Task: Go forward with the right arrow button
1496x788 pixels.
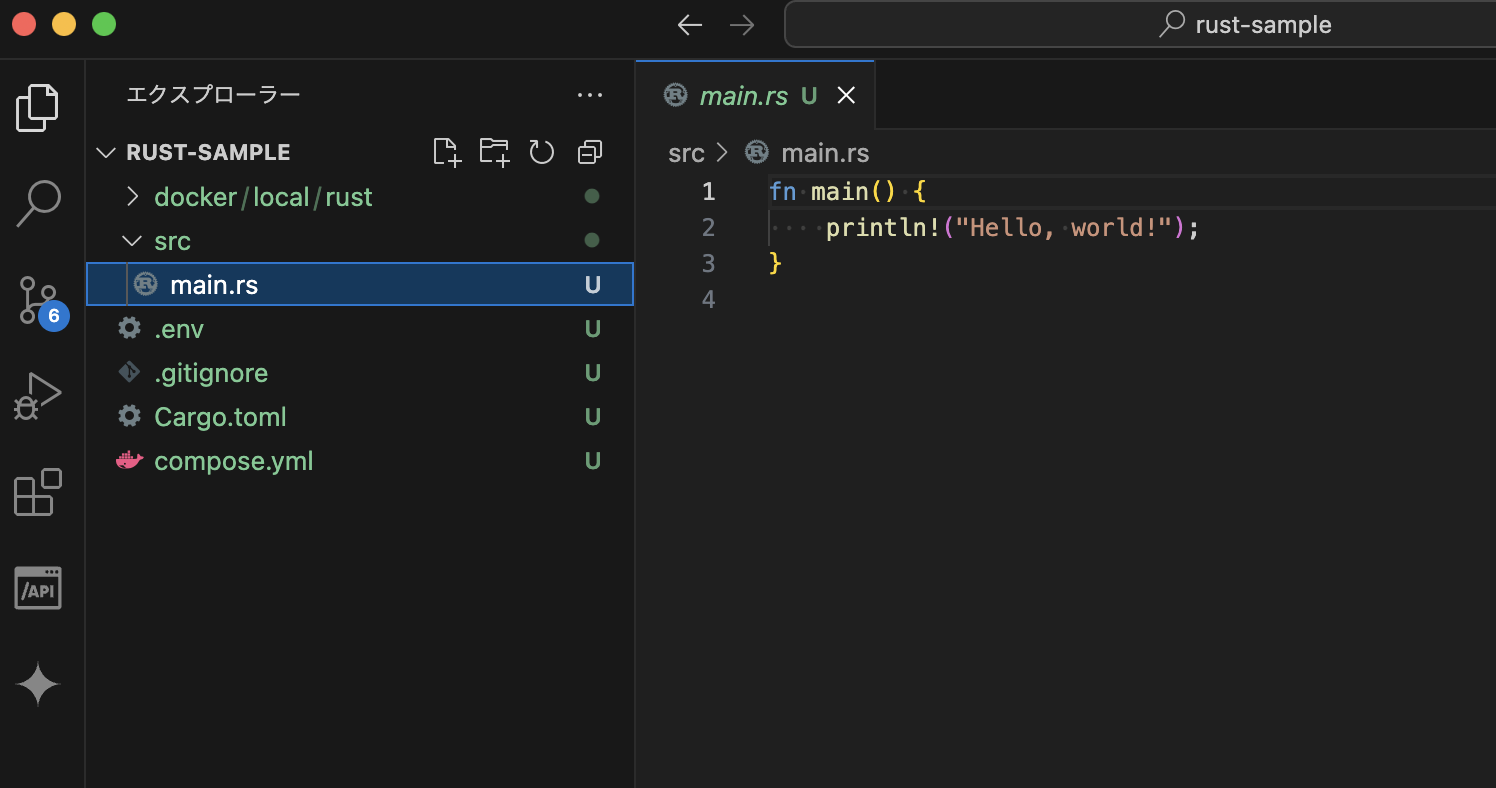Action: [x=742, y=25]
